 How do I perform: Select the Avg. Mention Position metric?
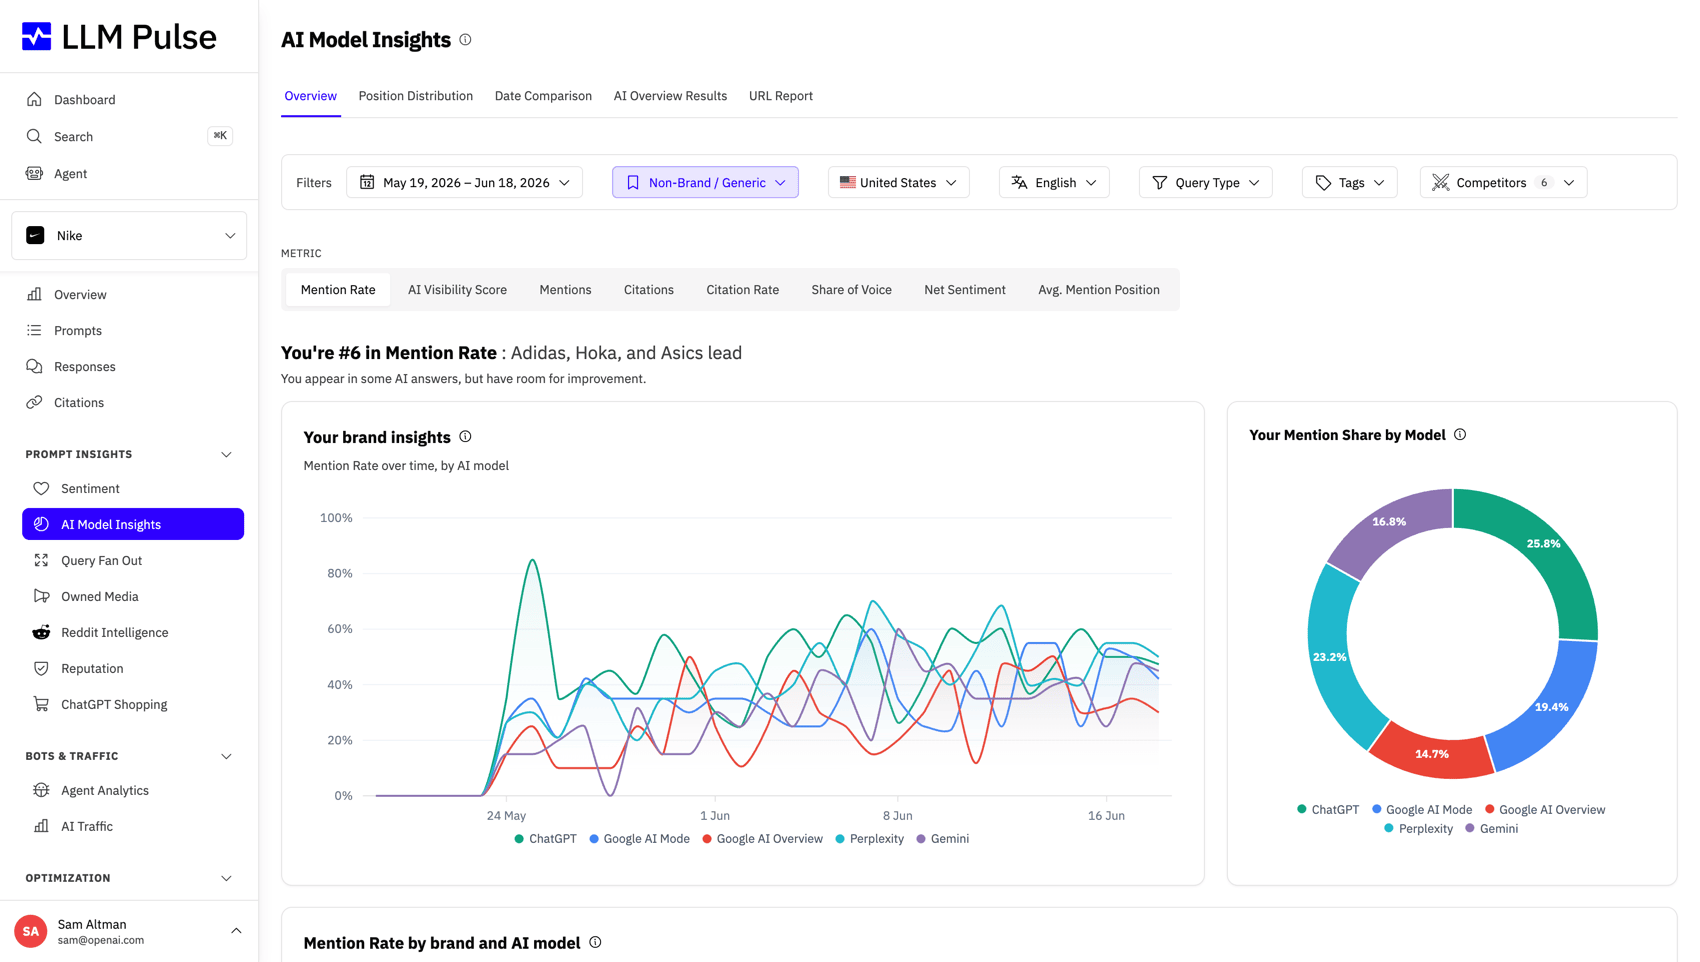click(x=1098, y=290)
